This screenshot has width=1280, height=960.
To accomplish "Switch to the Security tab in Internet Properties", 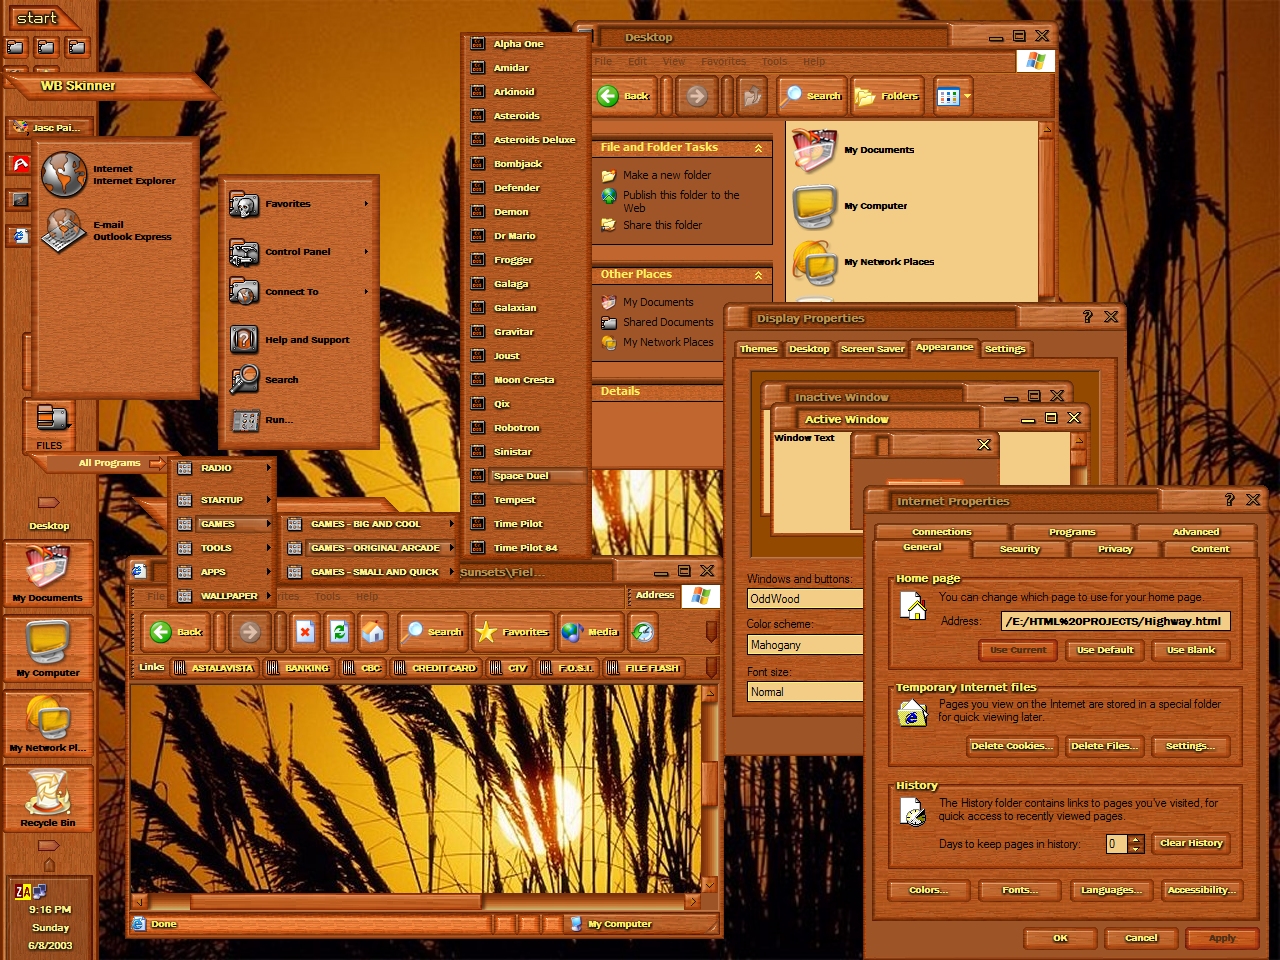I will tap(1020, 549).
